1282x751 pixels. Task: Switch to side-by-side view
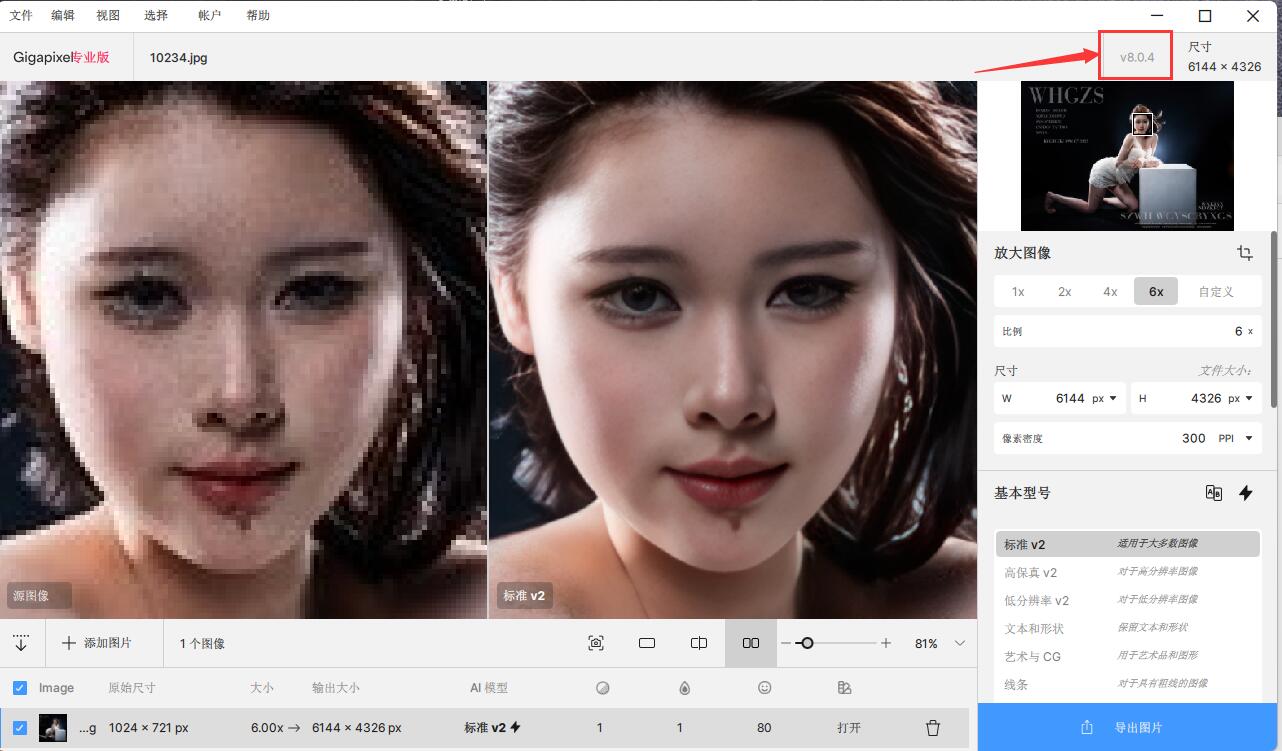[751, 643]
